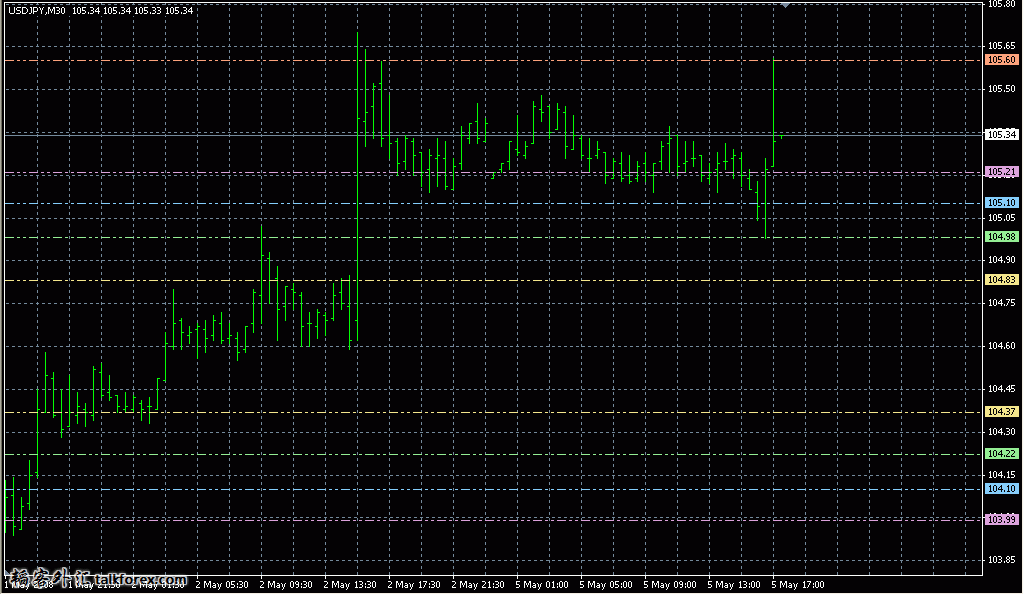
Task: Click the 105.65 price axis value
Action: (1001, 46)
